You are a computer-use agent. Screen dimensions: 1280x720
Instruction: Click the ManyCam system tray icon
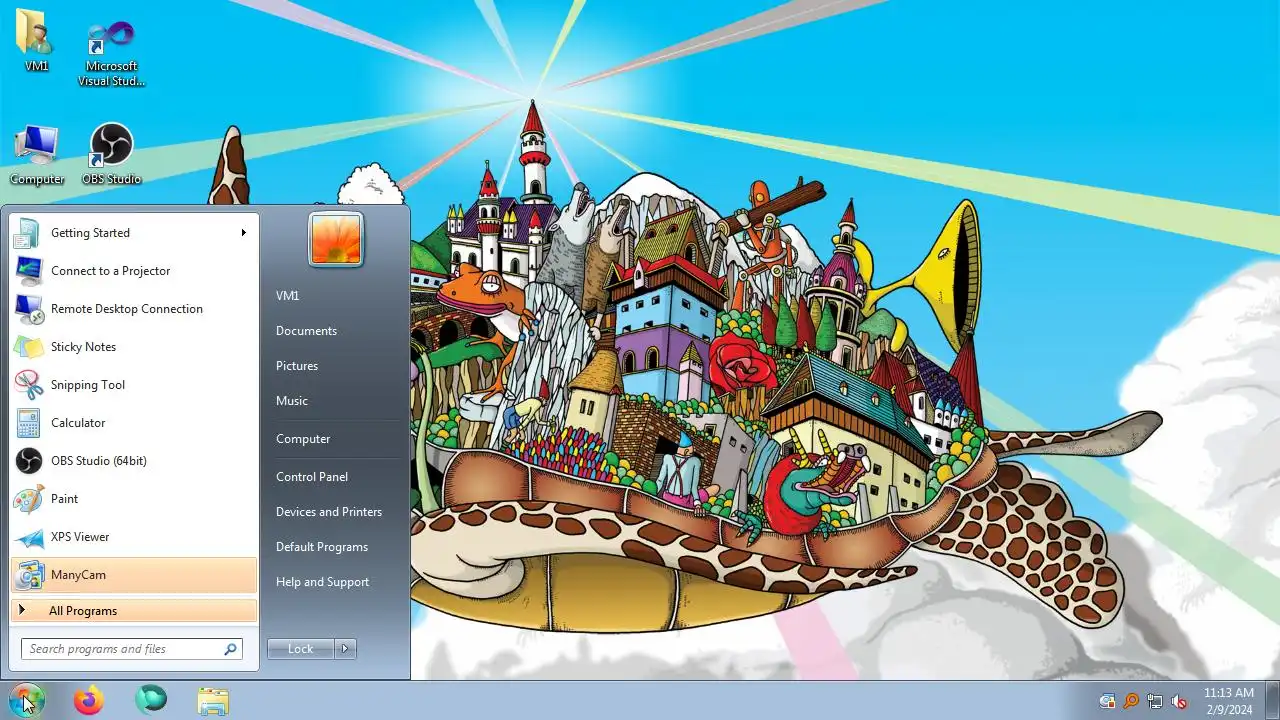[1107, 701]
